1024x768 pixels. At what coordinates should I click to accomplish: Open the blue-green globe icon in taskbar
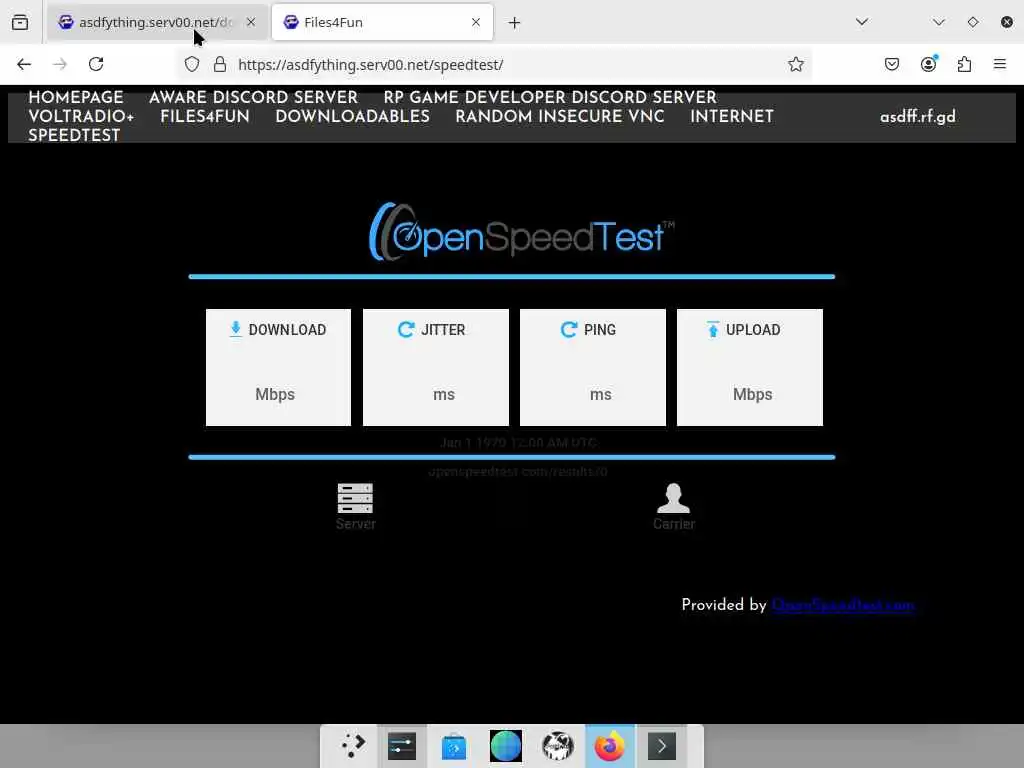[x=505, y=746]
